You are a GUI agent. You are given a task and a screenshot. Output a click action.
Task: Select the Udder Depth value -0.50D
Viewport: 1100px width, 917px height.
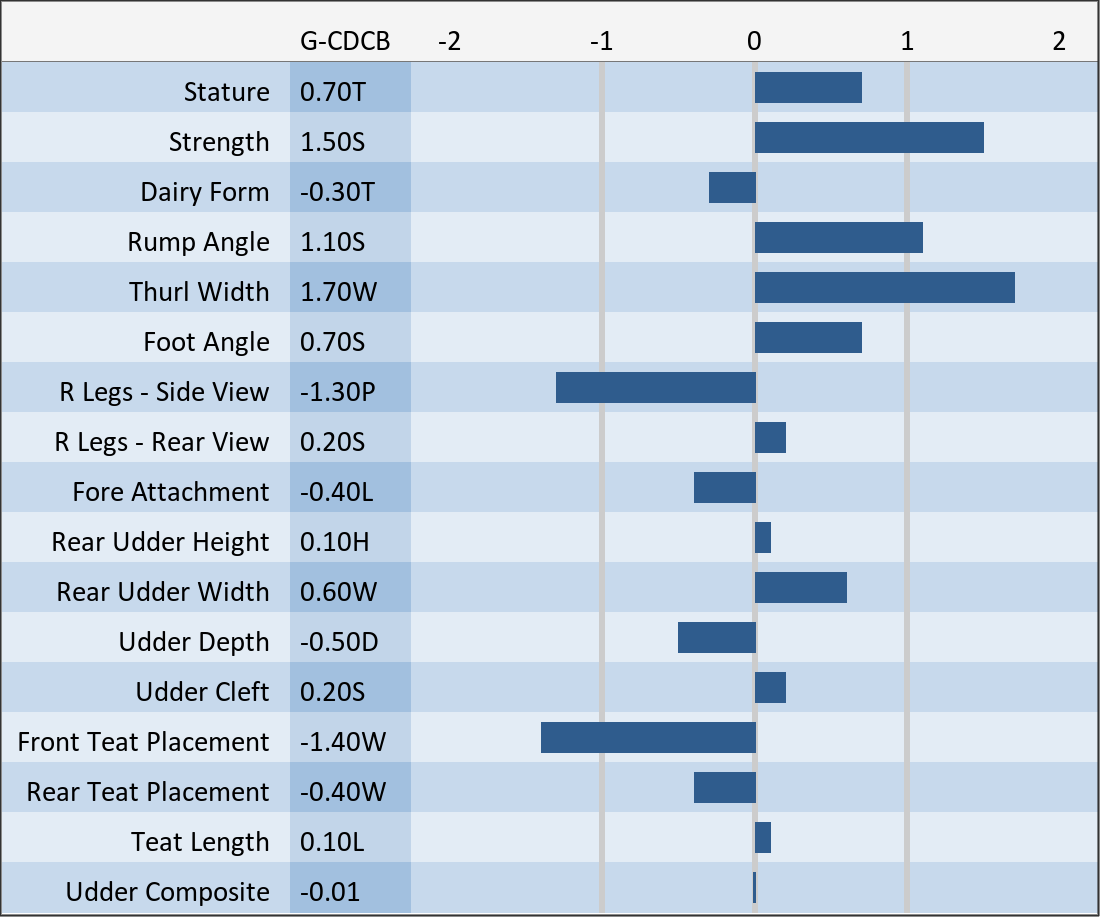coord(339,642)
